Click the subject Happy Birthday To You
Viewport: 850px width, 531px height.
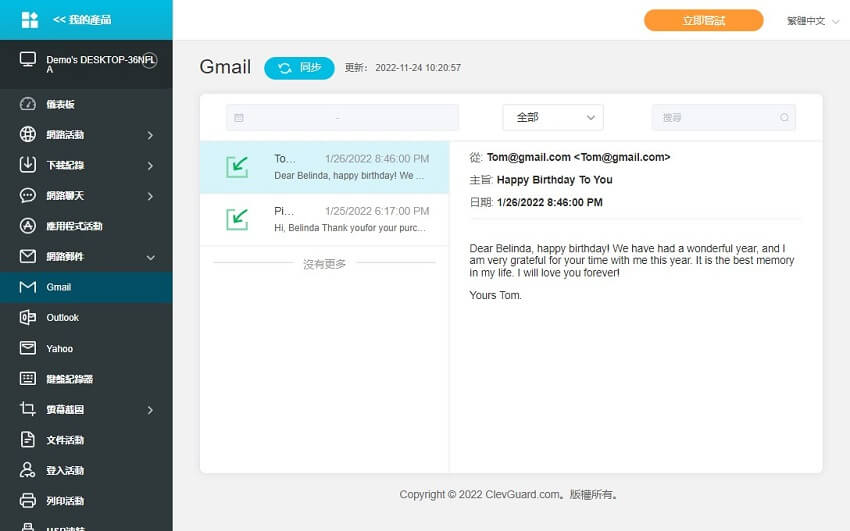point(555,180)
